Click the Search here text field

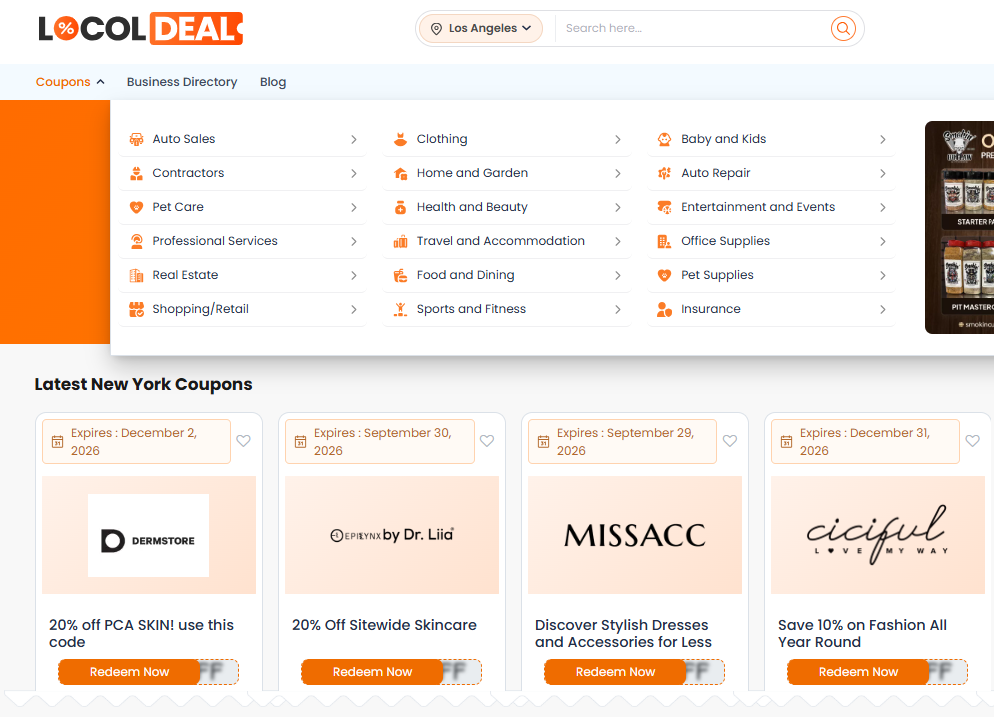coord(691,29)
